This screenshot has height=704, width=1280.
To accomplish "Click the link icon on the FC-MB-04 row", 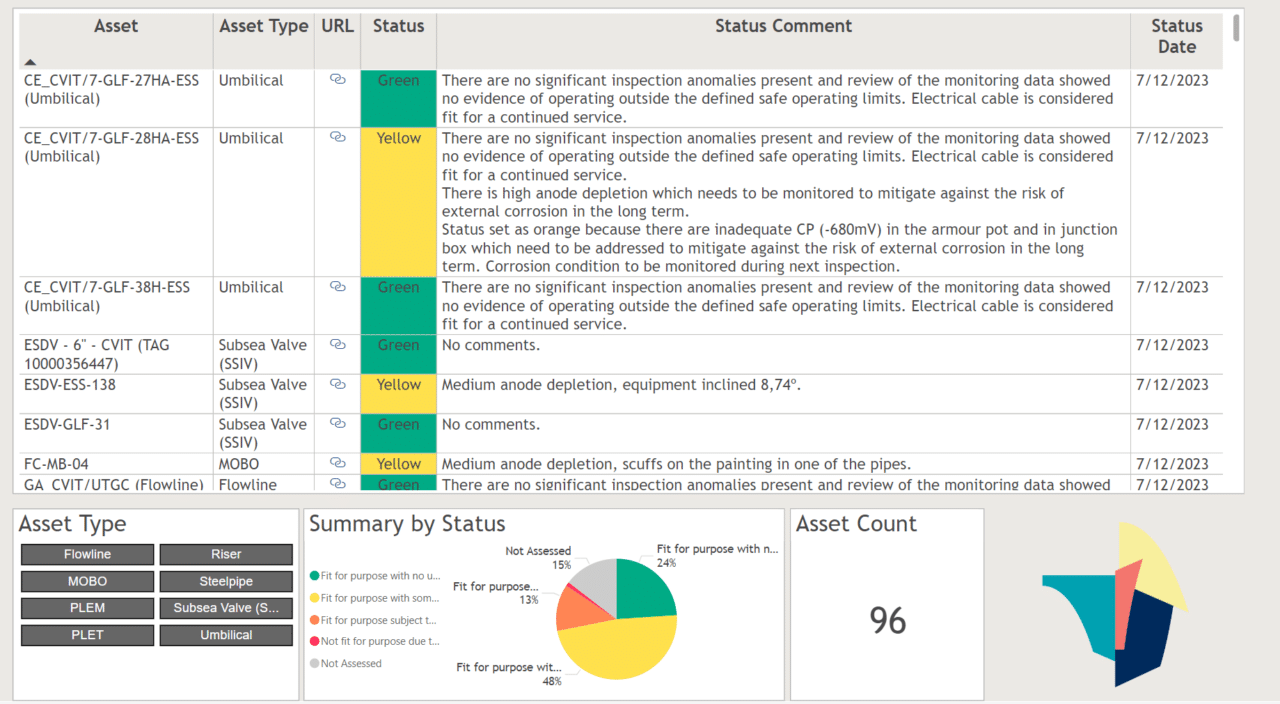I will click(337, 461).
